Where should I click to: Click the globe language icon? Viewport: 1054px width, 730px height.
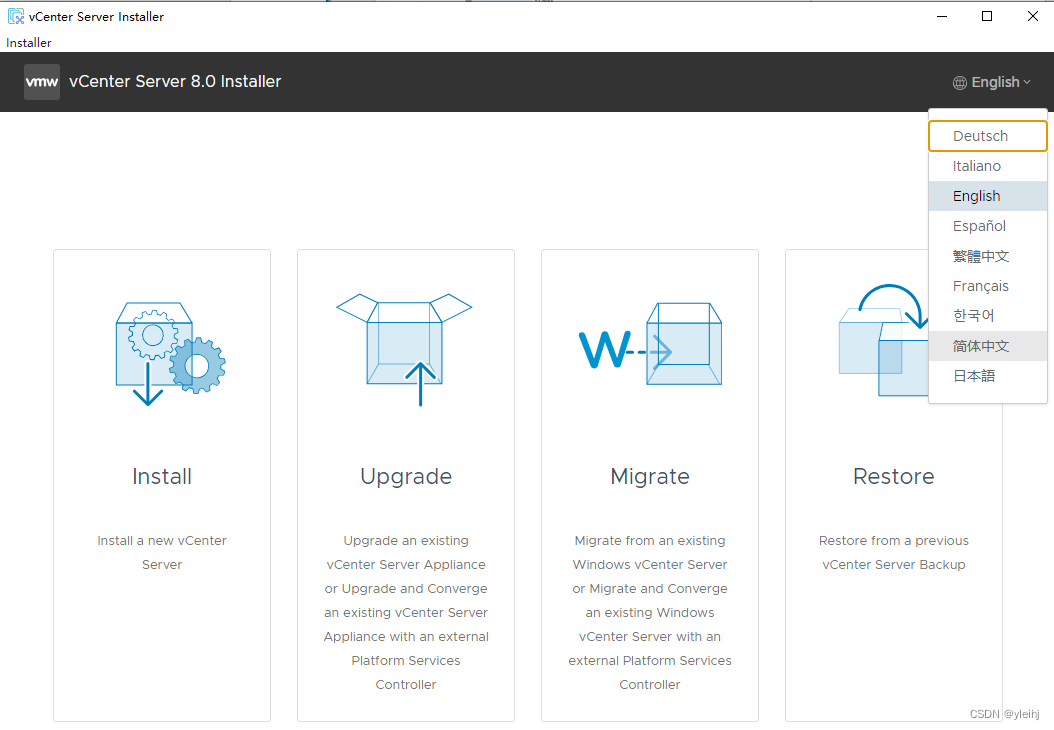[960, 83]
